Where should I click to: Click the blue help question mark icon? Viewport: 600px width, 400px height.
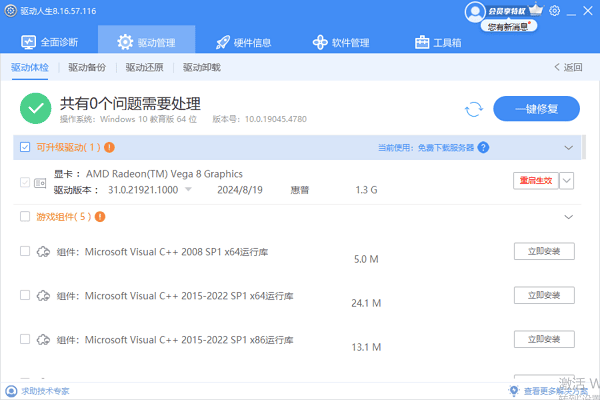point(483,148)
